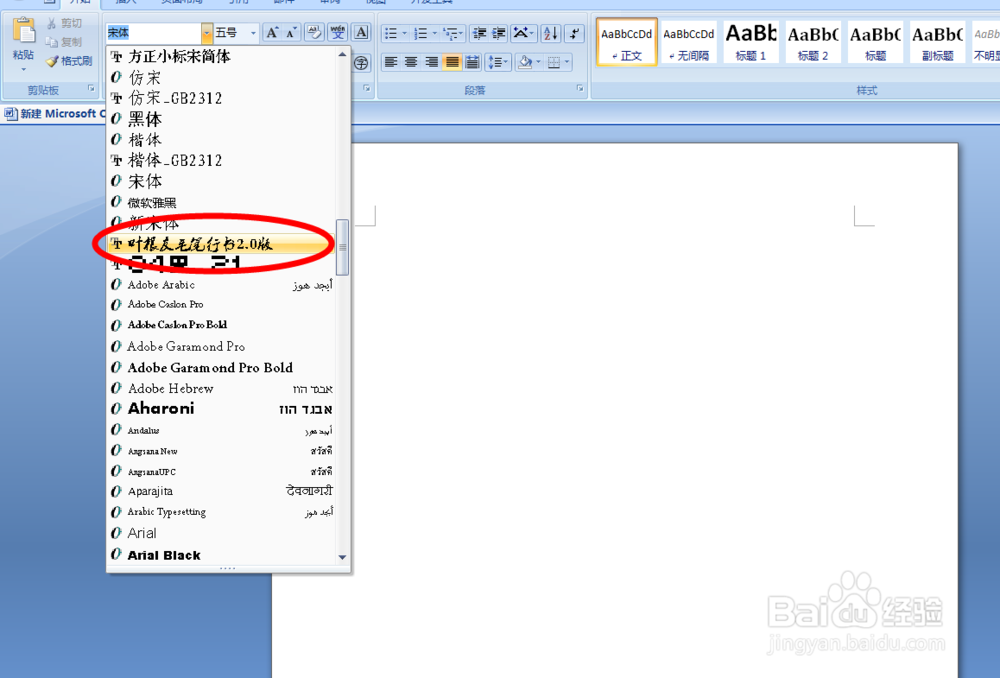The image size is (1000, 678).
Task: Show or hide paragraph marks
Action: pyautogui.click(x=575, y=33)
